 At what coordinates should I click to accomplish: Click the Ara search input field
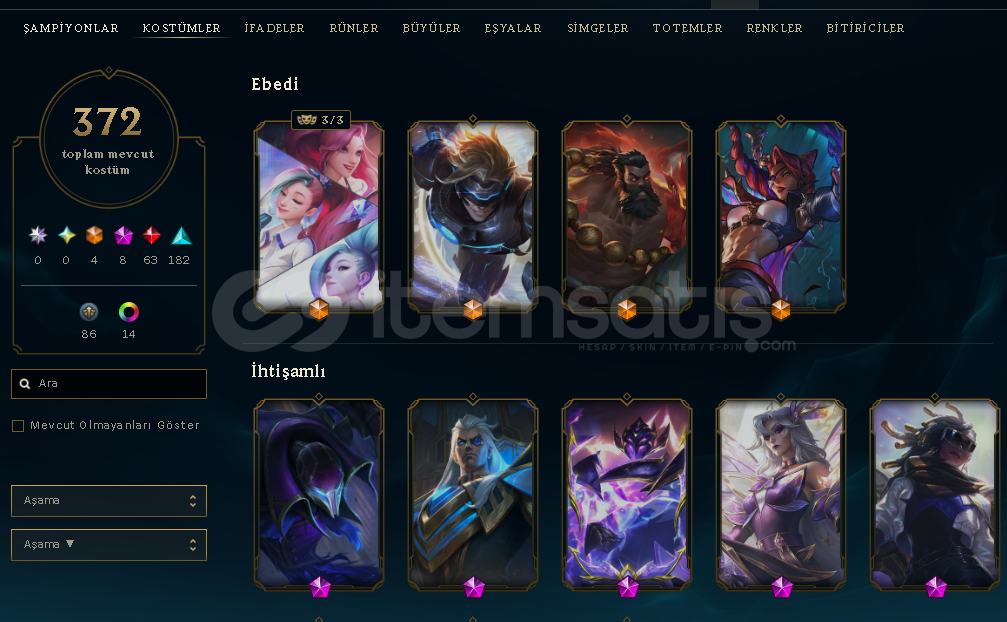tap(109, 384)
